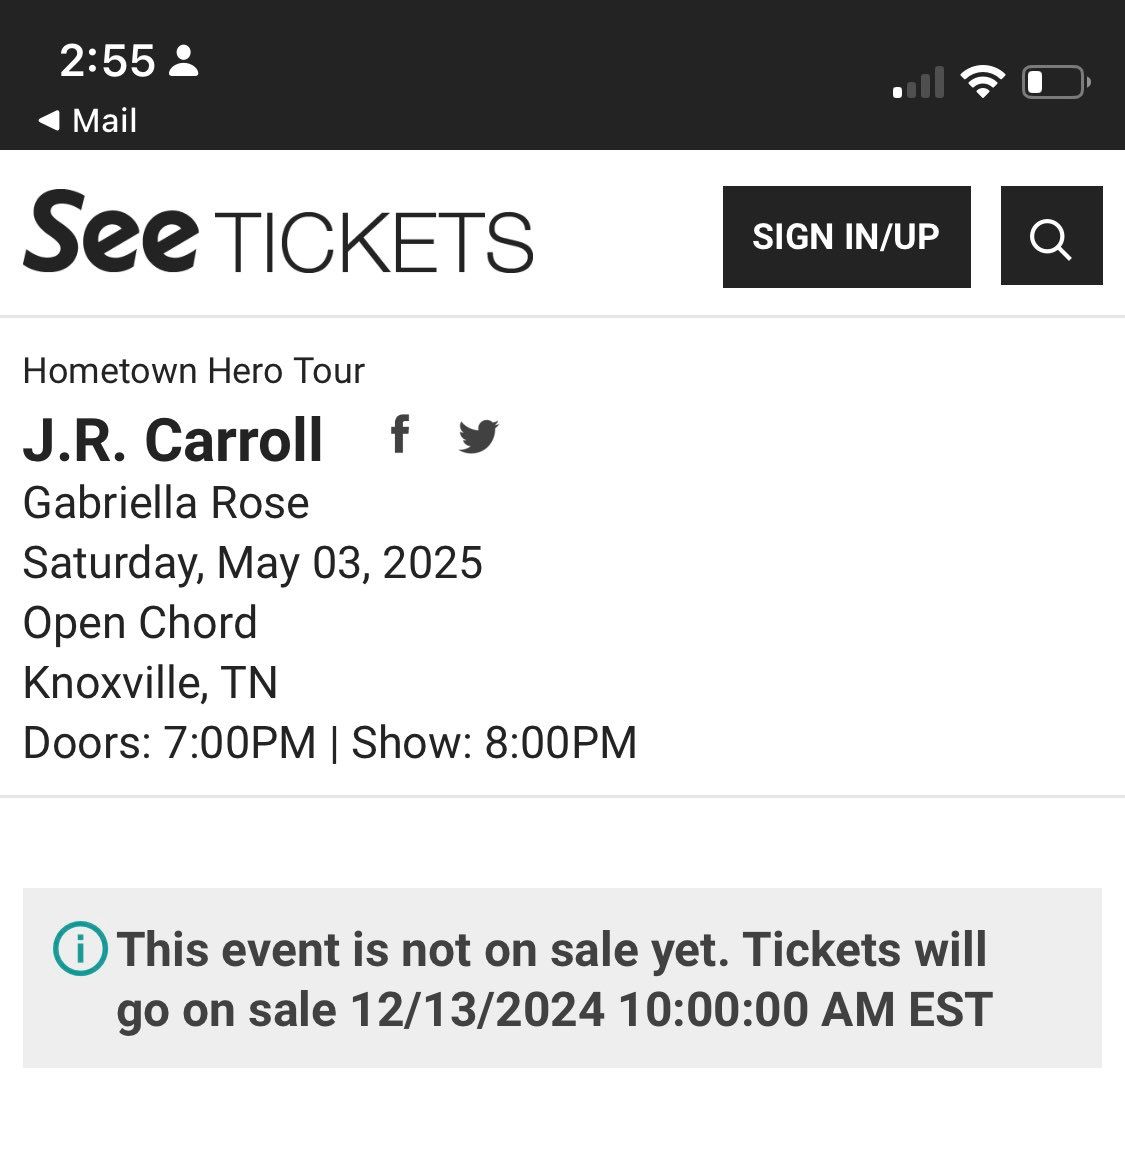Tap the Doors and Show times line

tap(330, 742)
